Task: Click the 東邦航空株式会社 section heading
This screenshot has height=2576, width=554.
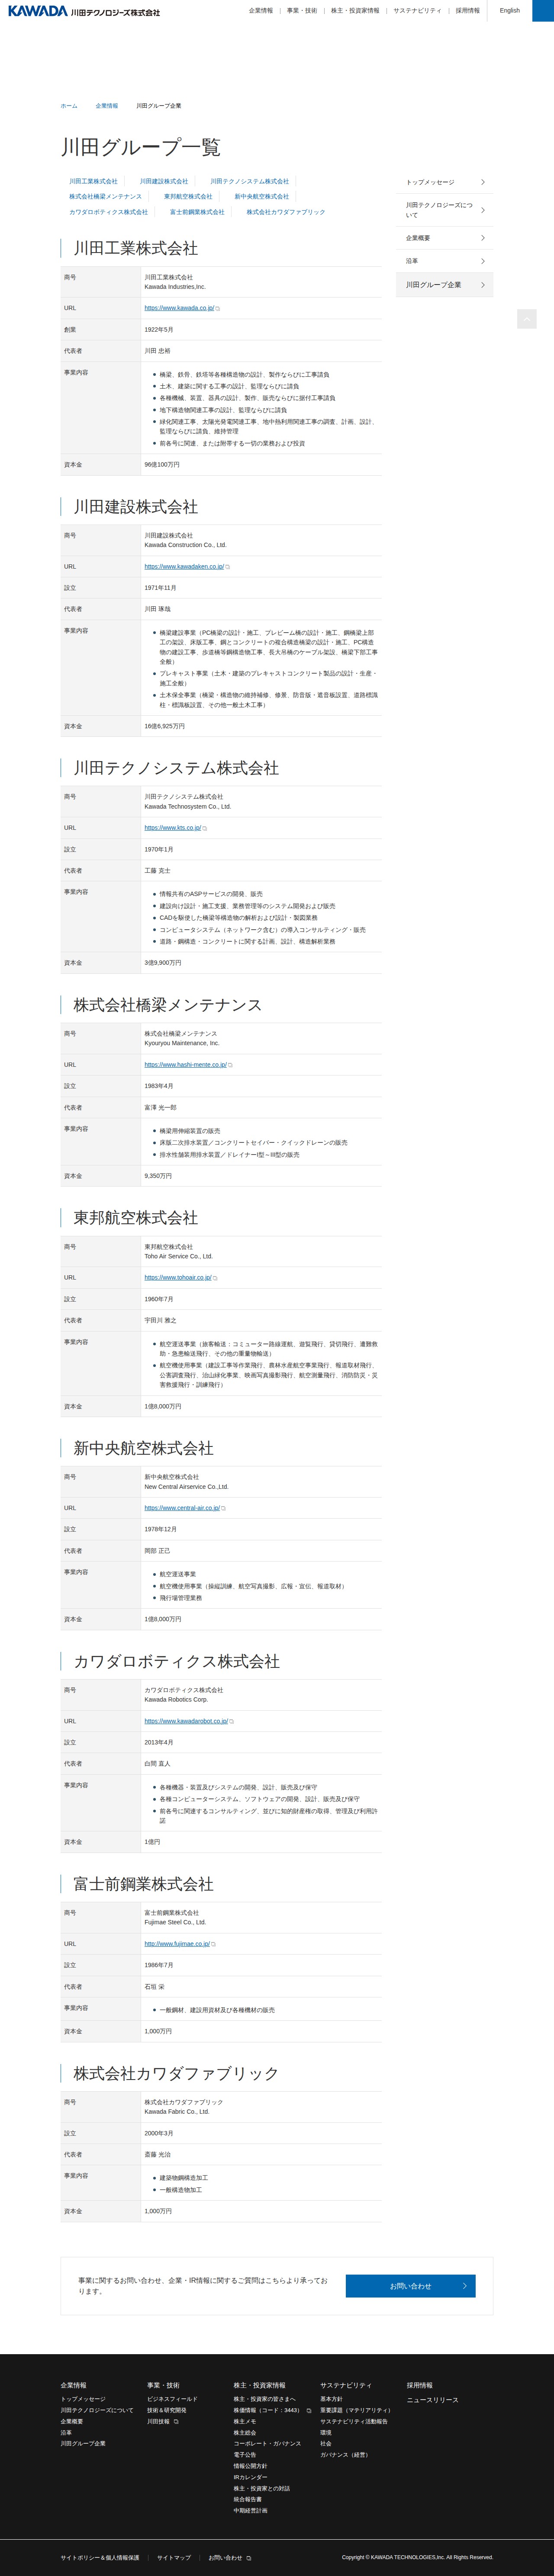Action: tap(136, 1218)
